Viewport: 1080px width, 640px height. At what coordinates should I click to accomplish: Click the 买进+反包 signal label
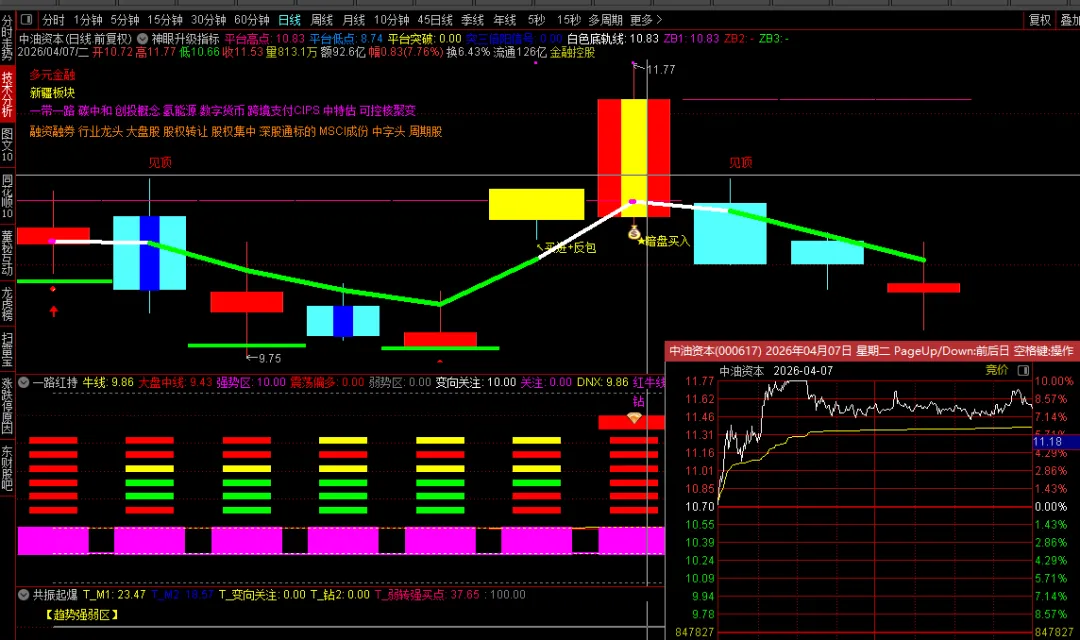566,247
